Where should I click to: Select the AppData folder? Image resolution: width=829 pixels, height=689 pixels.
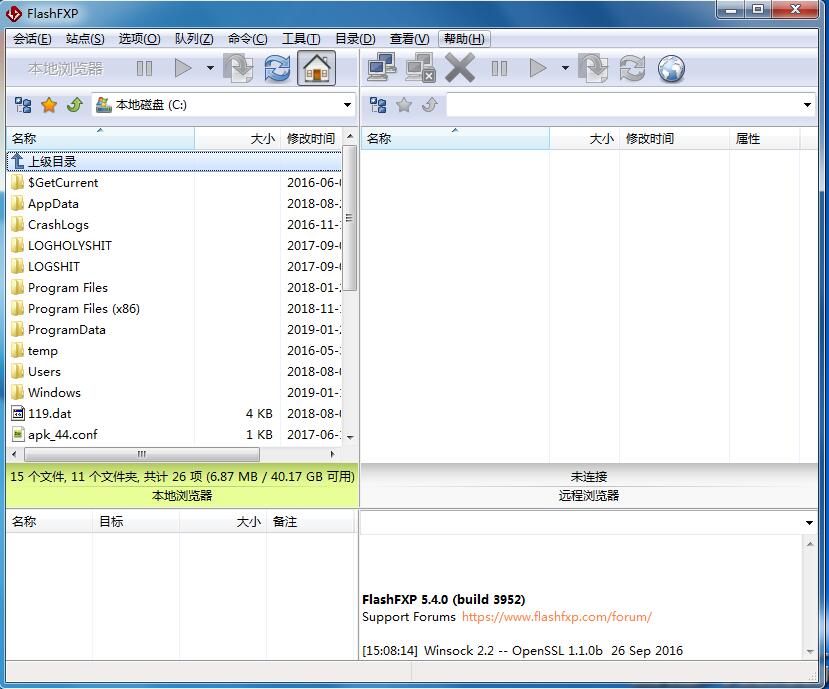pos(53,204)
